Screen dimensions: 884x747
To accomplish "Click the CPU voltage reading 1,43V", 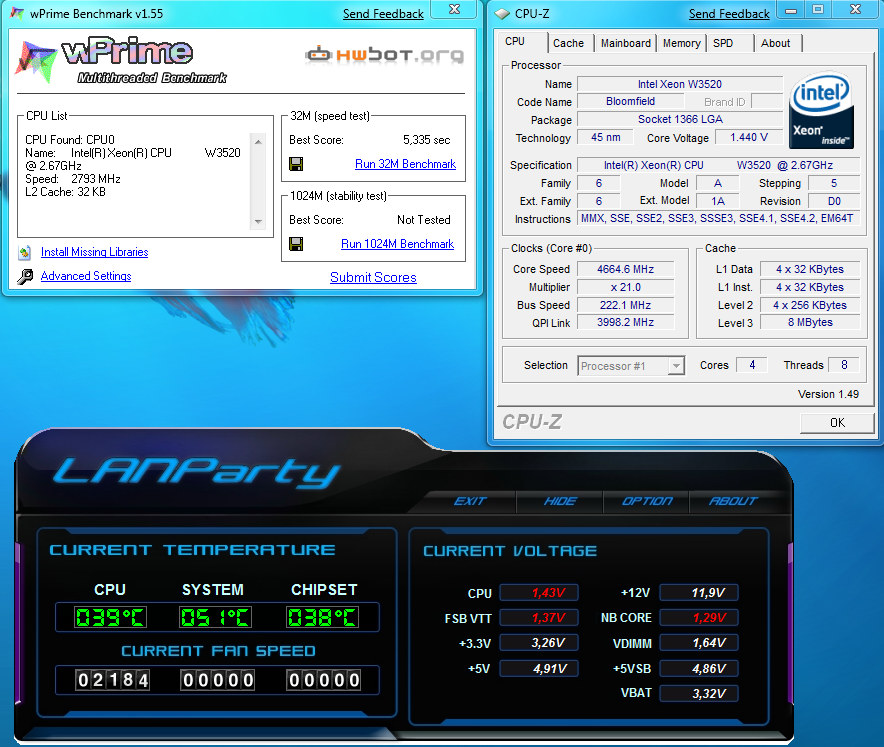I will (540, 593).
